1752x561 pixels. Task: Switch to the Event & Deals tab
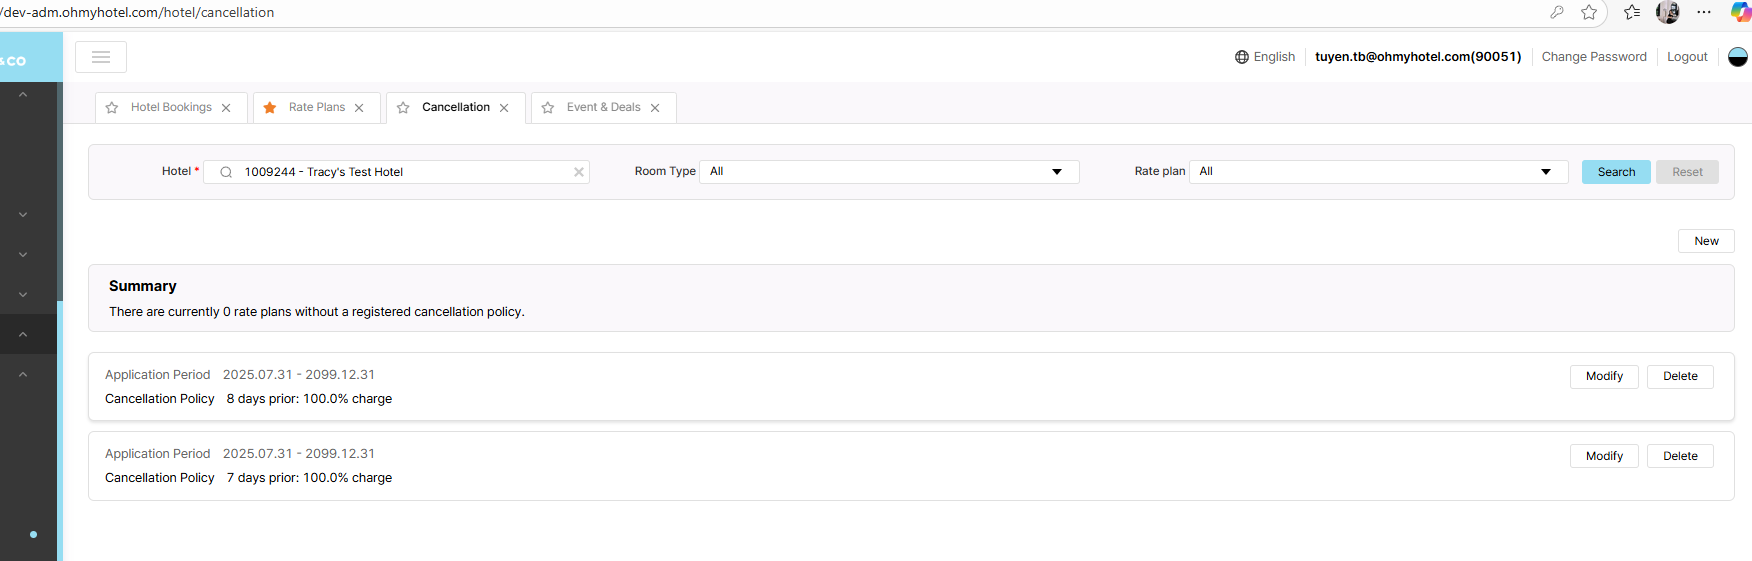pos(604,108)
